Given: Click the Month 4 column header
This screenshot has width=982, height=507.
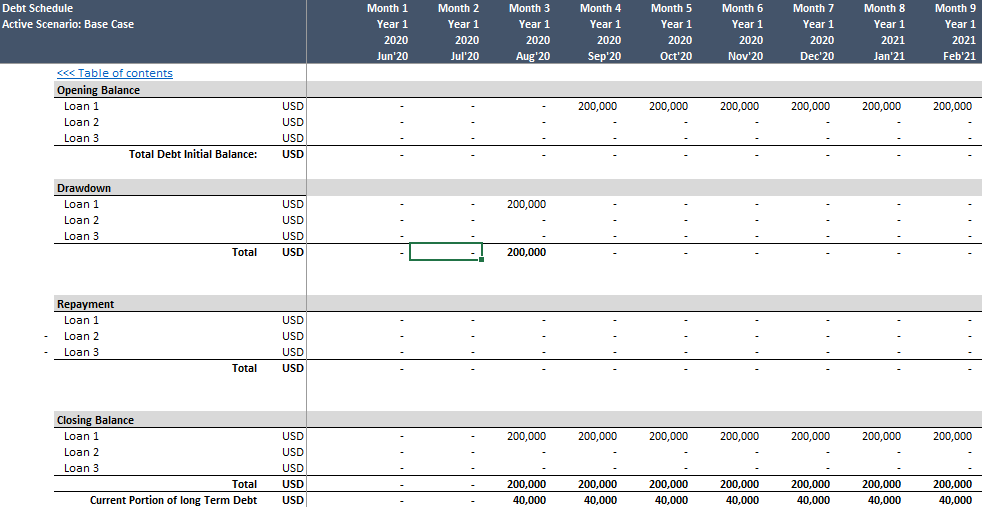Looking at the screenshot, I should tap(601, 8).
